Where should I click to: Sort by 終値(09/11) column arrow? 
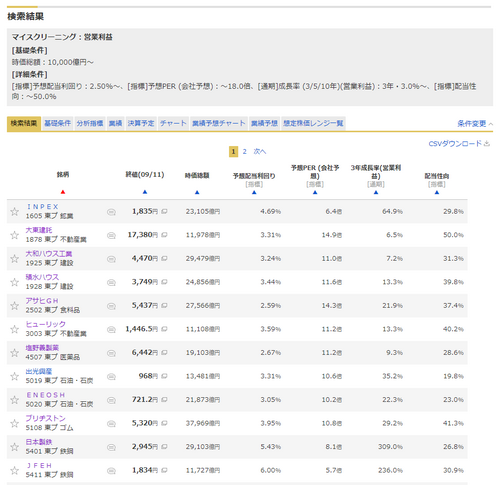[145, 192]
